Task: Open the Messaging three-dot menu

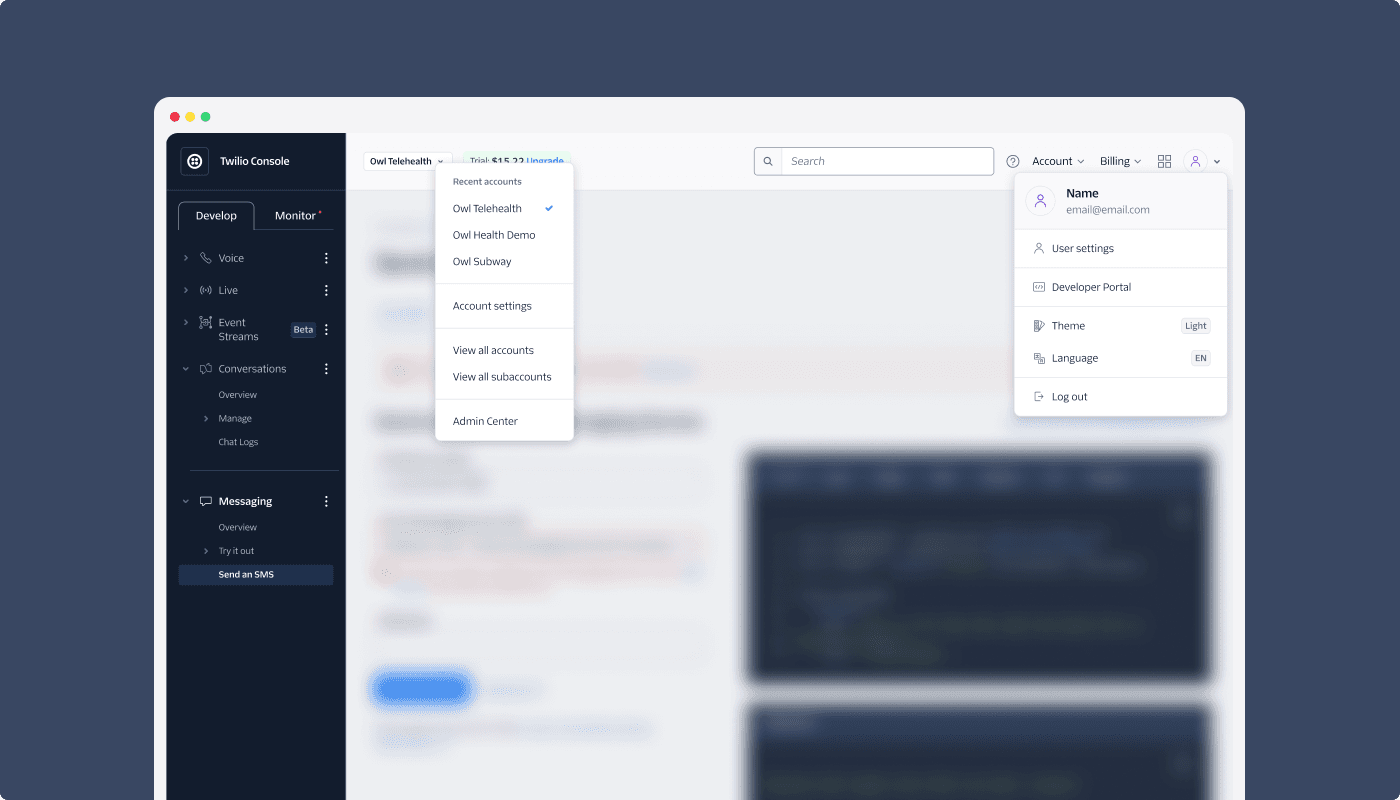Action: point(326,501)
